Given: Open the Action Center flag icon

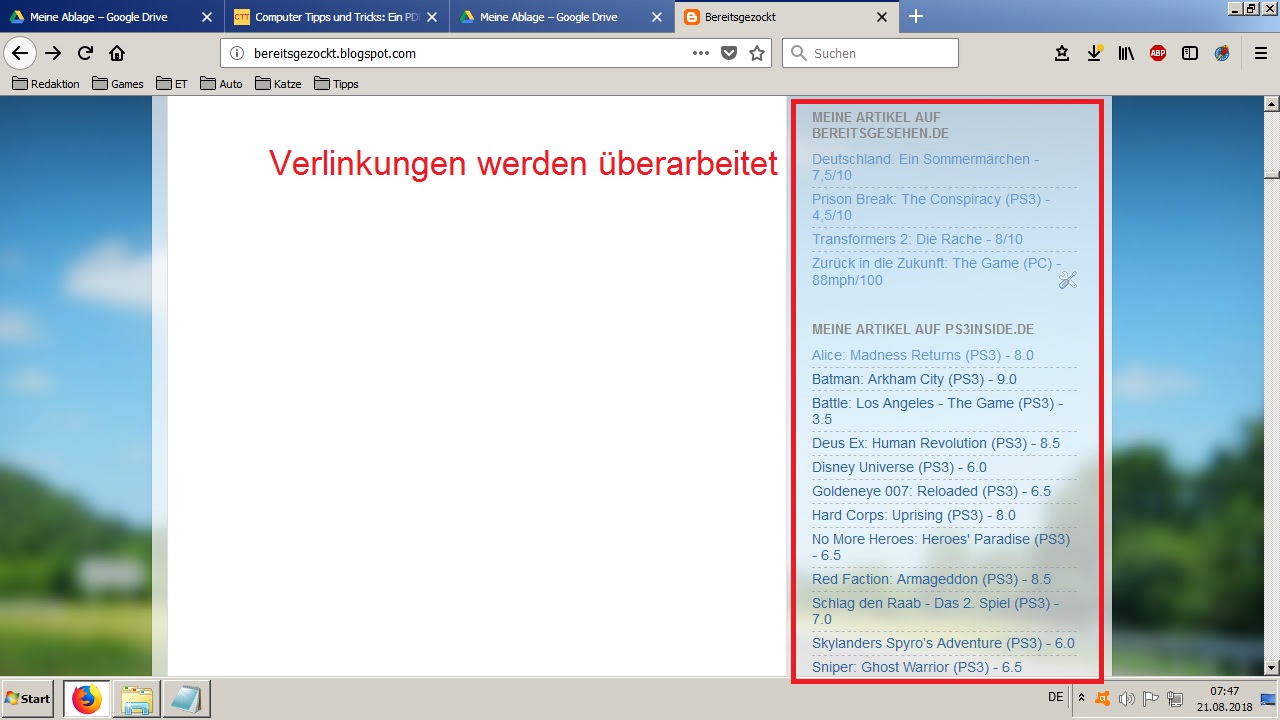Looking at the screenshot, I should click(x=1151, y=698).
